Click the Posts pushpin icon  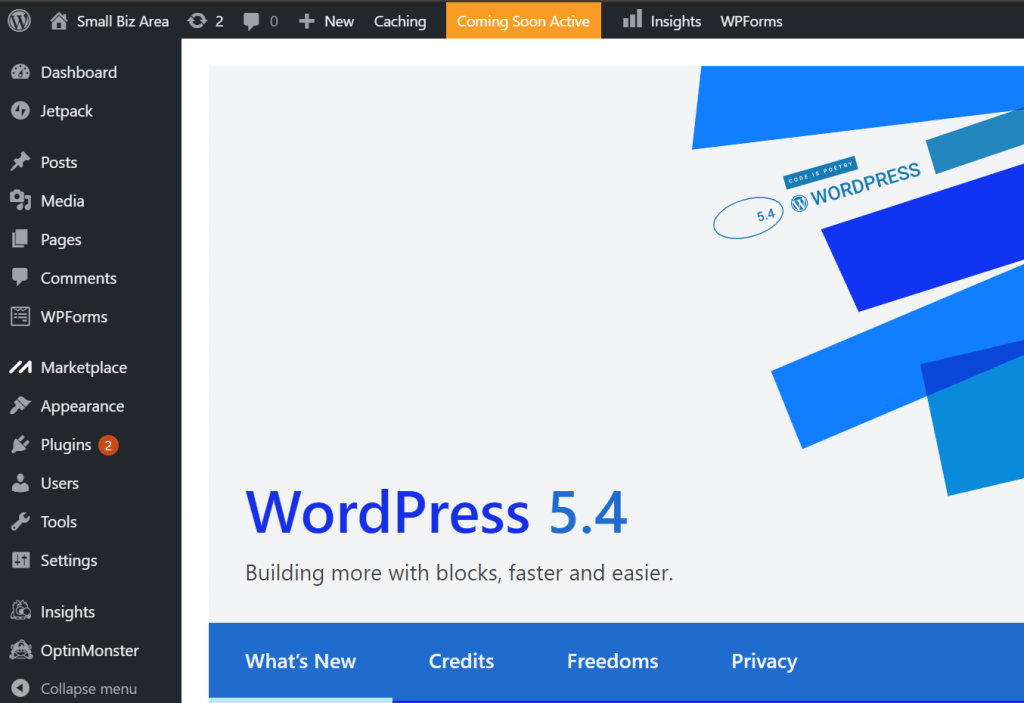pos(20,161)
